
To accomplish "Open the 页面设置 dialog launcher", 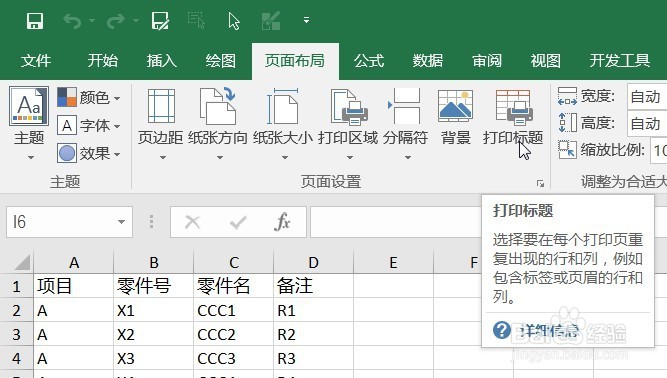I will point(540,184).
